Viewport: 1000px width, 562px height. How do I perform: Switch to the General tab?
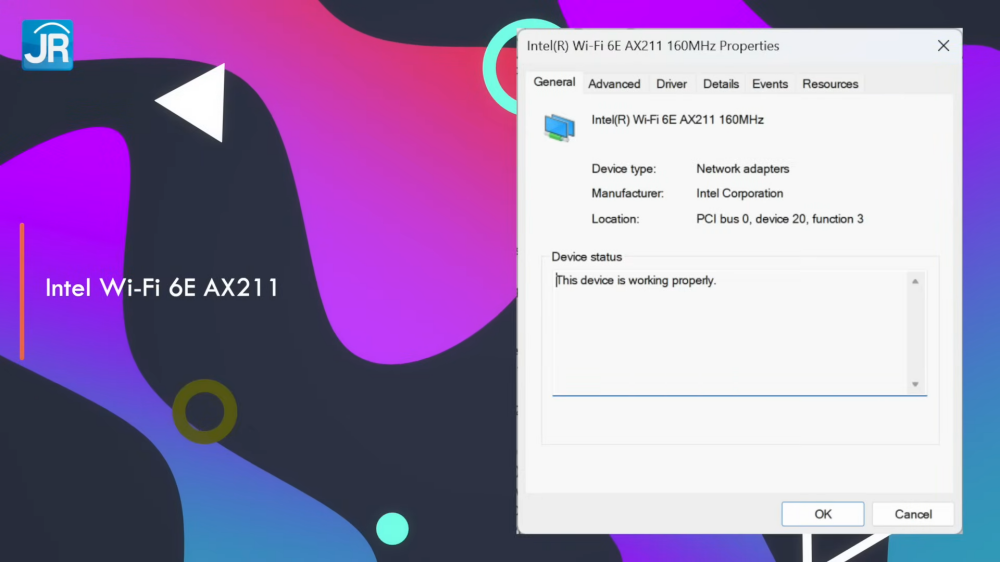pos(554,83)
